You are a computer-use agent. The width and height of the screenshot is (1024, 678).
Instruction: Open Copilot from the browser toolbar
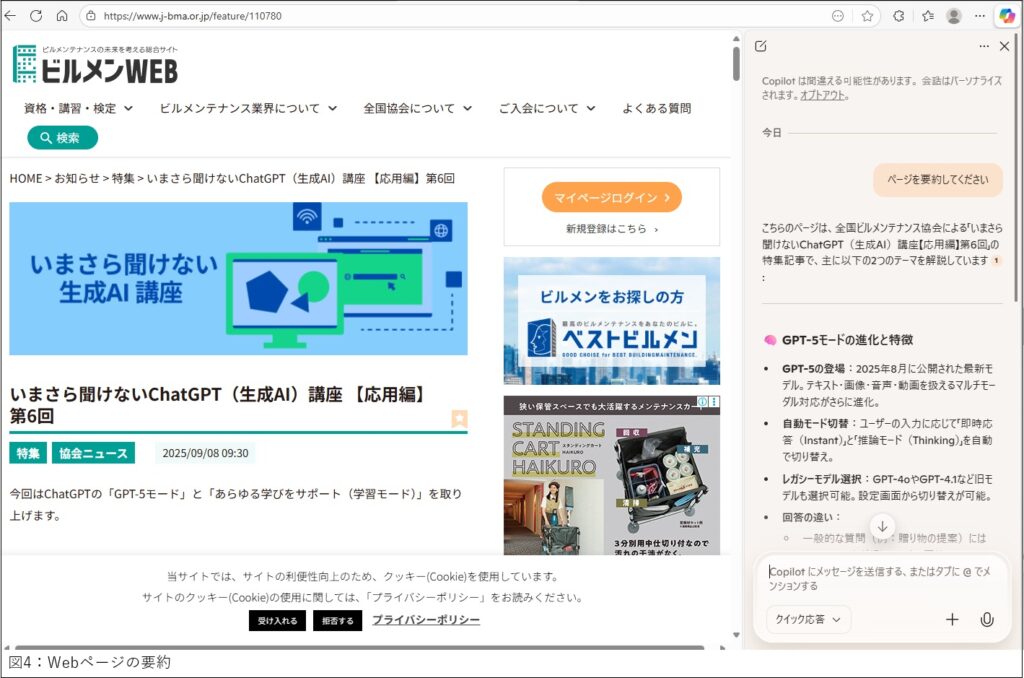coord(1008,16)
